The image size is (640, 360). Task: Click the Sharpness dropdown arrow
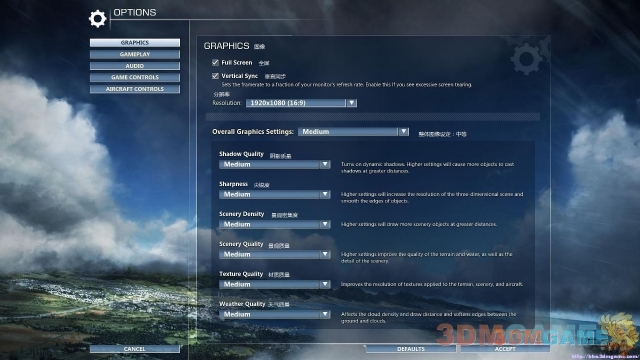click(x=325, y=194)
